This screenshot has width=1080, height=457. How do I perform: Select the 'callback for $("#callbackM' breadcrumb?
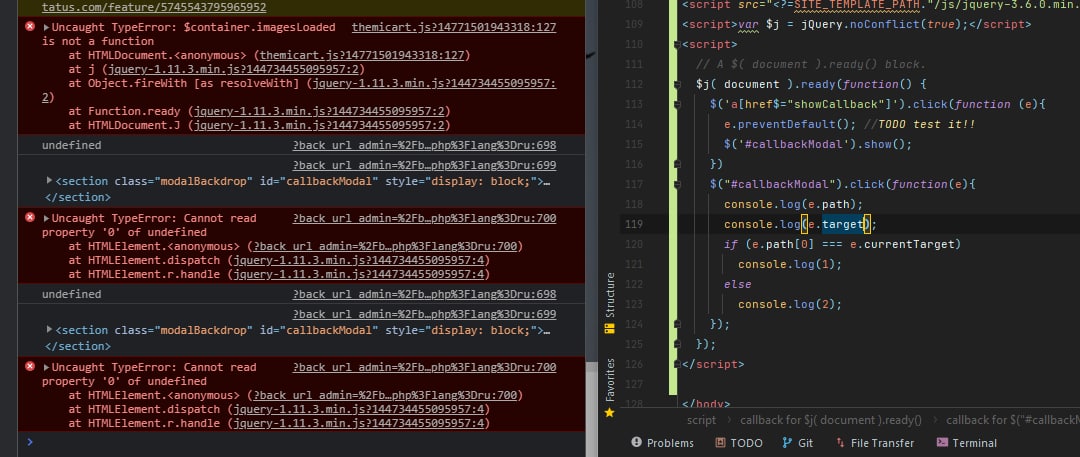(x=1012, y=420)
